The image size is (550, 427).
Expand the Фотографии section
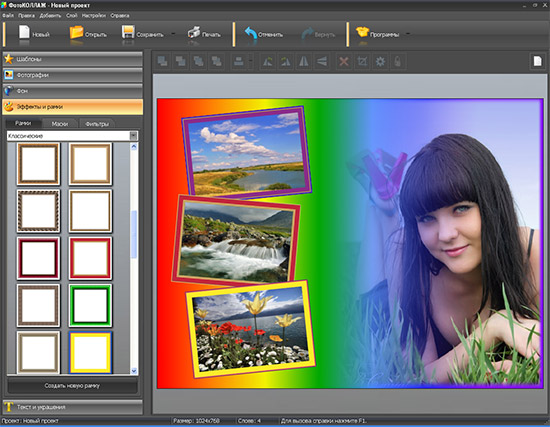[x=73, y=75]
